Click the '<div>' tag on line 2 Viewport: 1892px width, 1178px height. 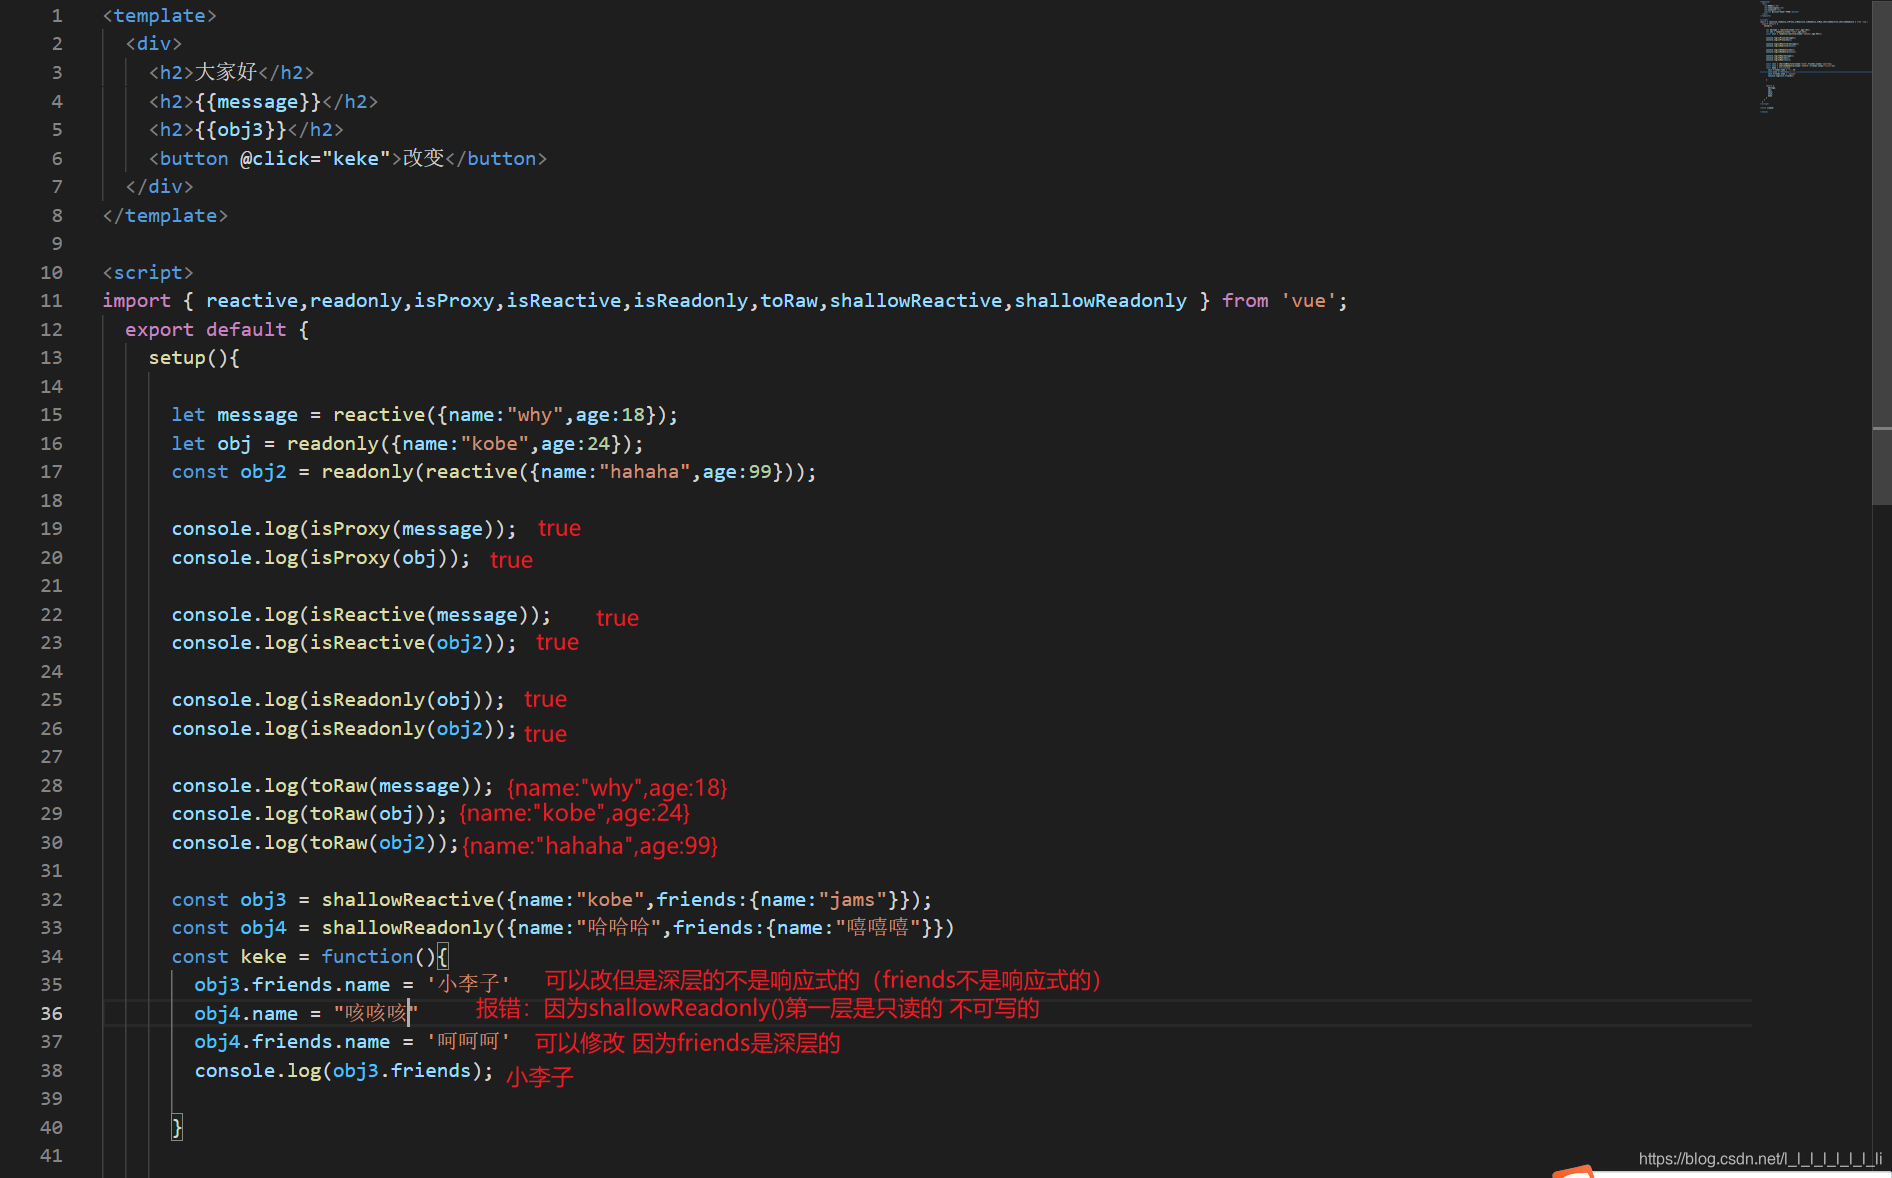click(x=153, y=43)
